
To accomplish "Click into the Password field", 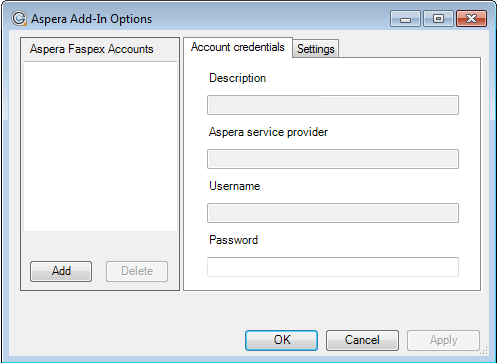I will pos(333,267).
